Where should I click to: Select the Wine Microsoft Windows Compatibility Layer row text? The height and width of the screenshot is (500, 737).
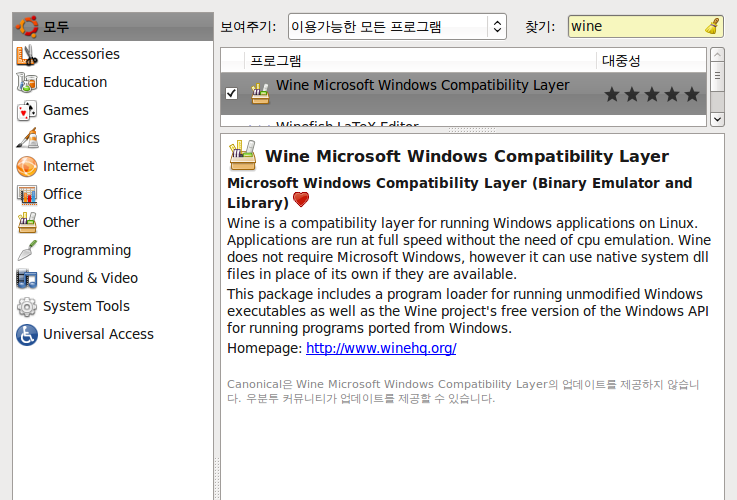pyautogui.click(x=423, y=85)
